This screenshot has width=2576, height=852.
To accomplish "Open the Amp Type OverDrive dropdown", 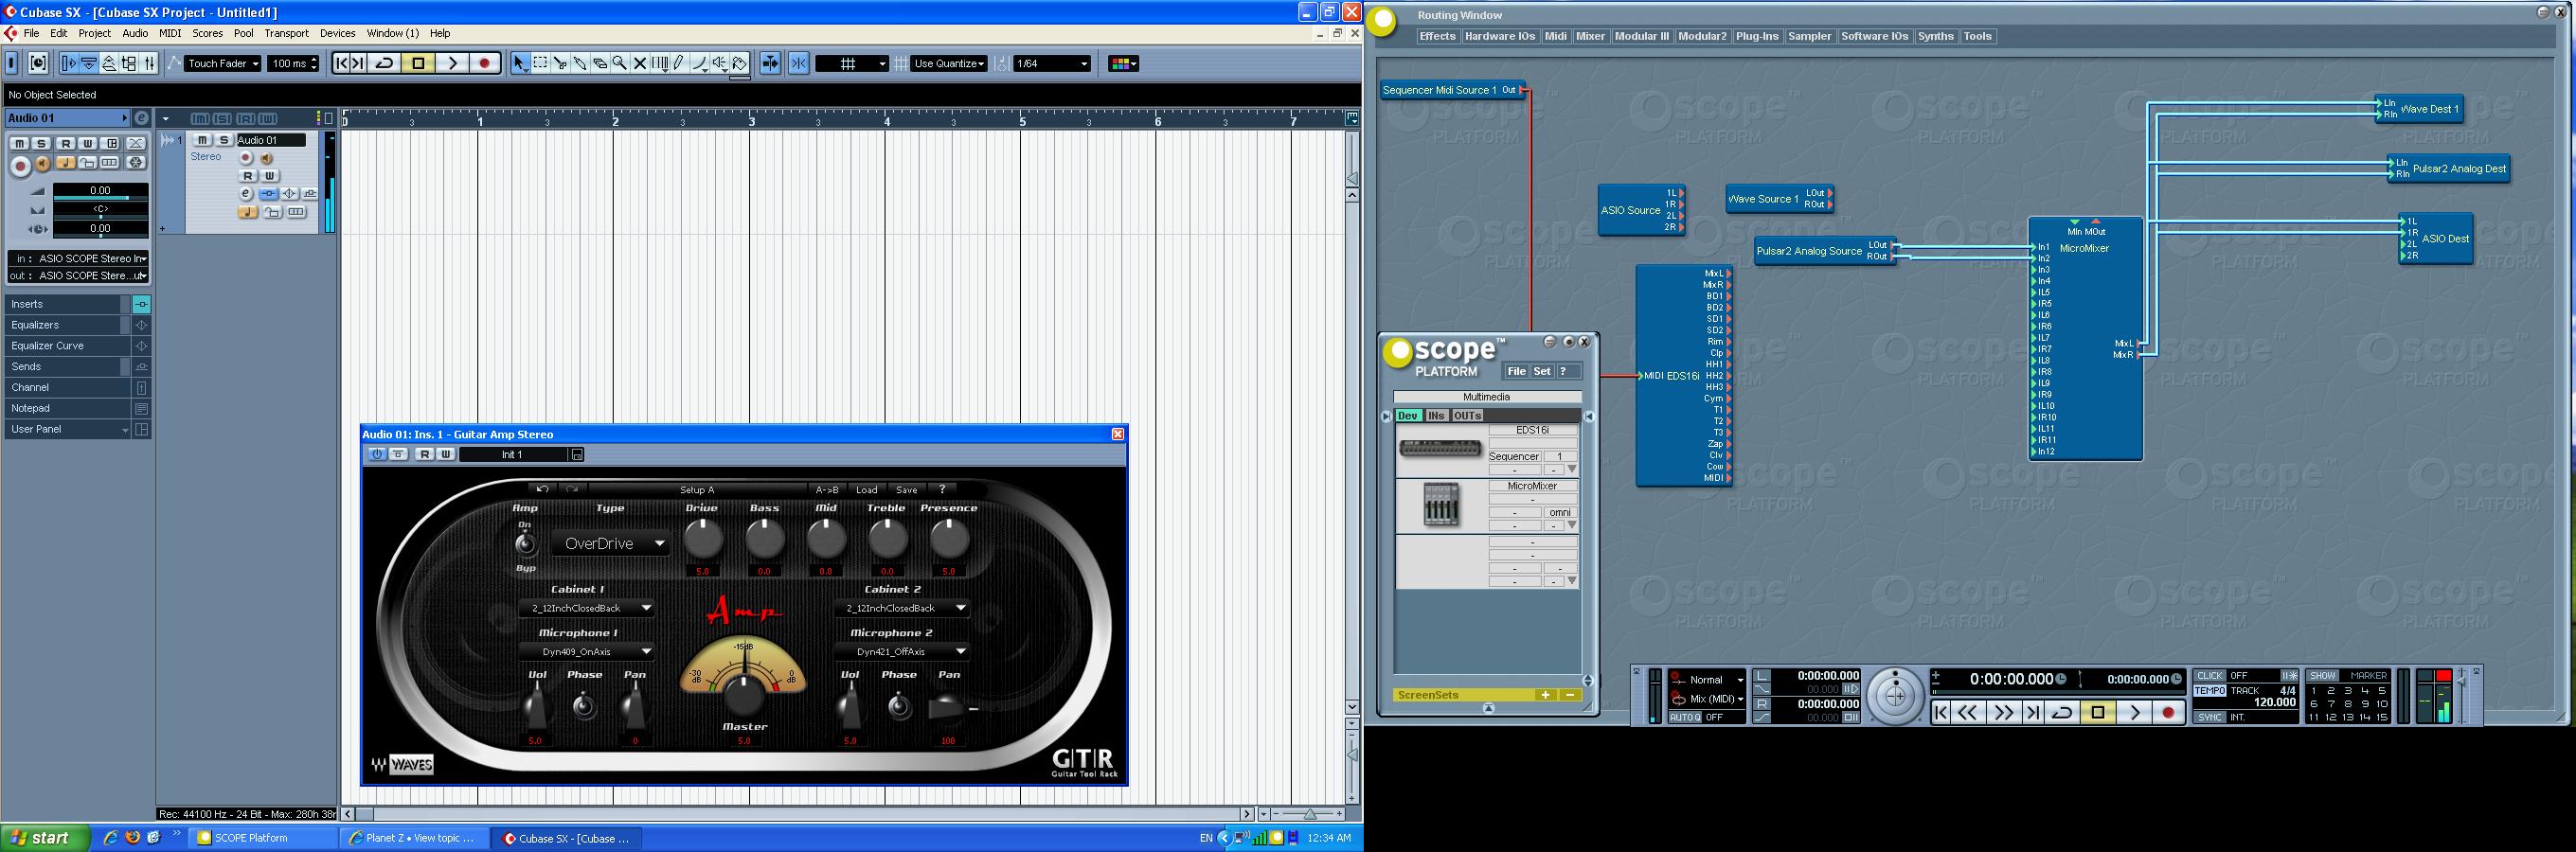I will [x=612, y=543].
